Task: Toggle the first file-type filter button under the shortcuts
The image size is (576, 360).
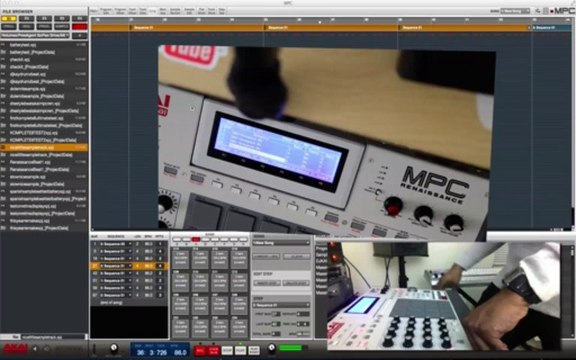Action: [x=9, y=27]
